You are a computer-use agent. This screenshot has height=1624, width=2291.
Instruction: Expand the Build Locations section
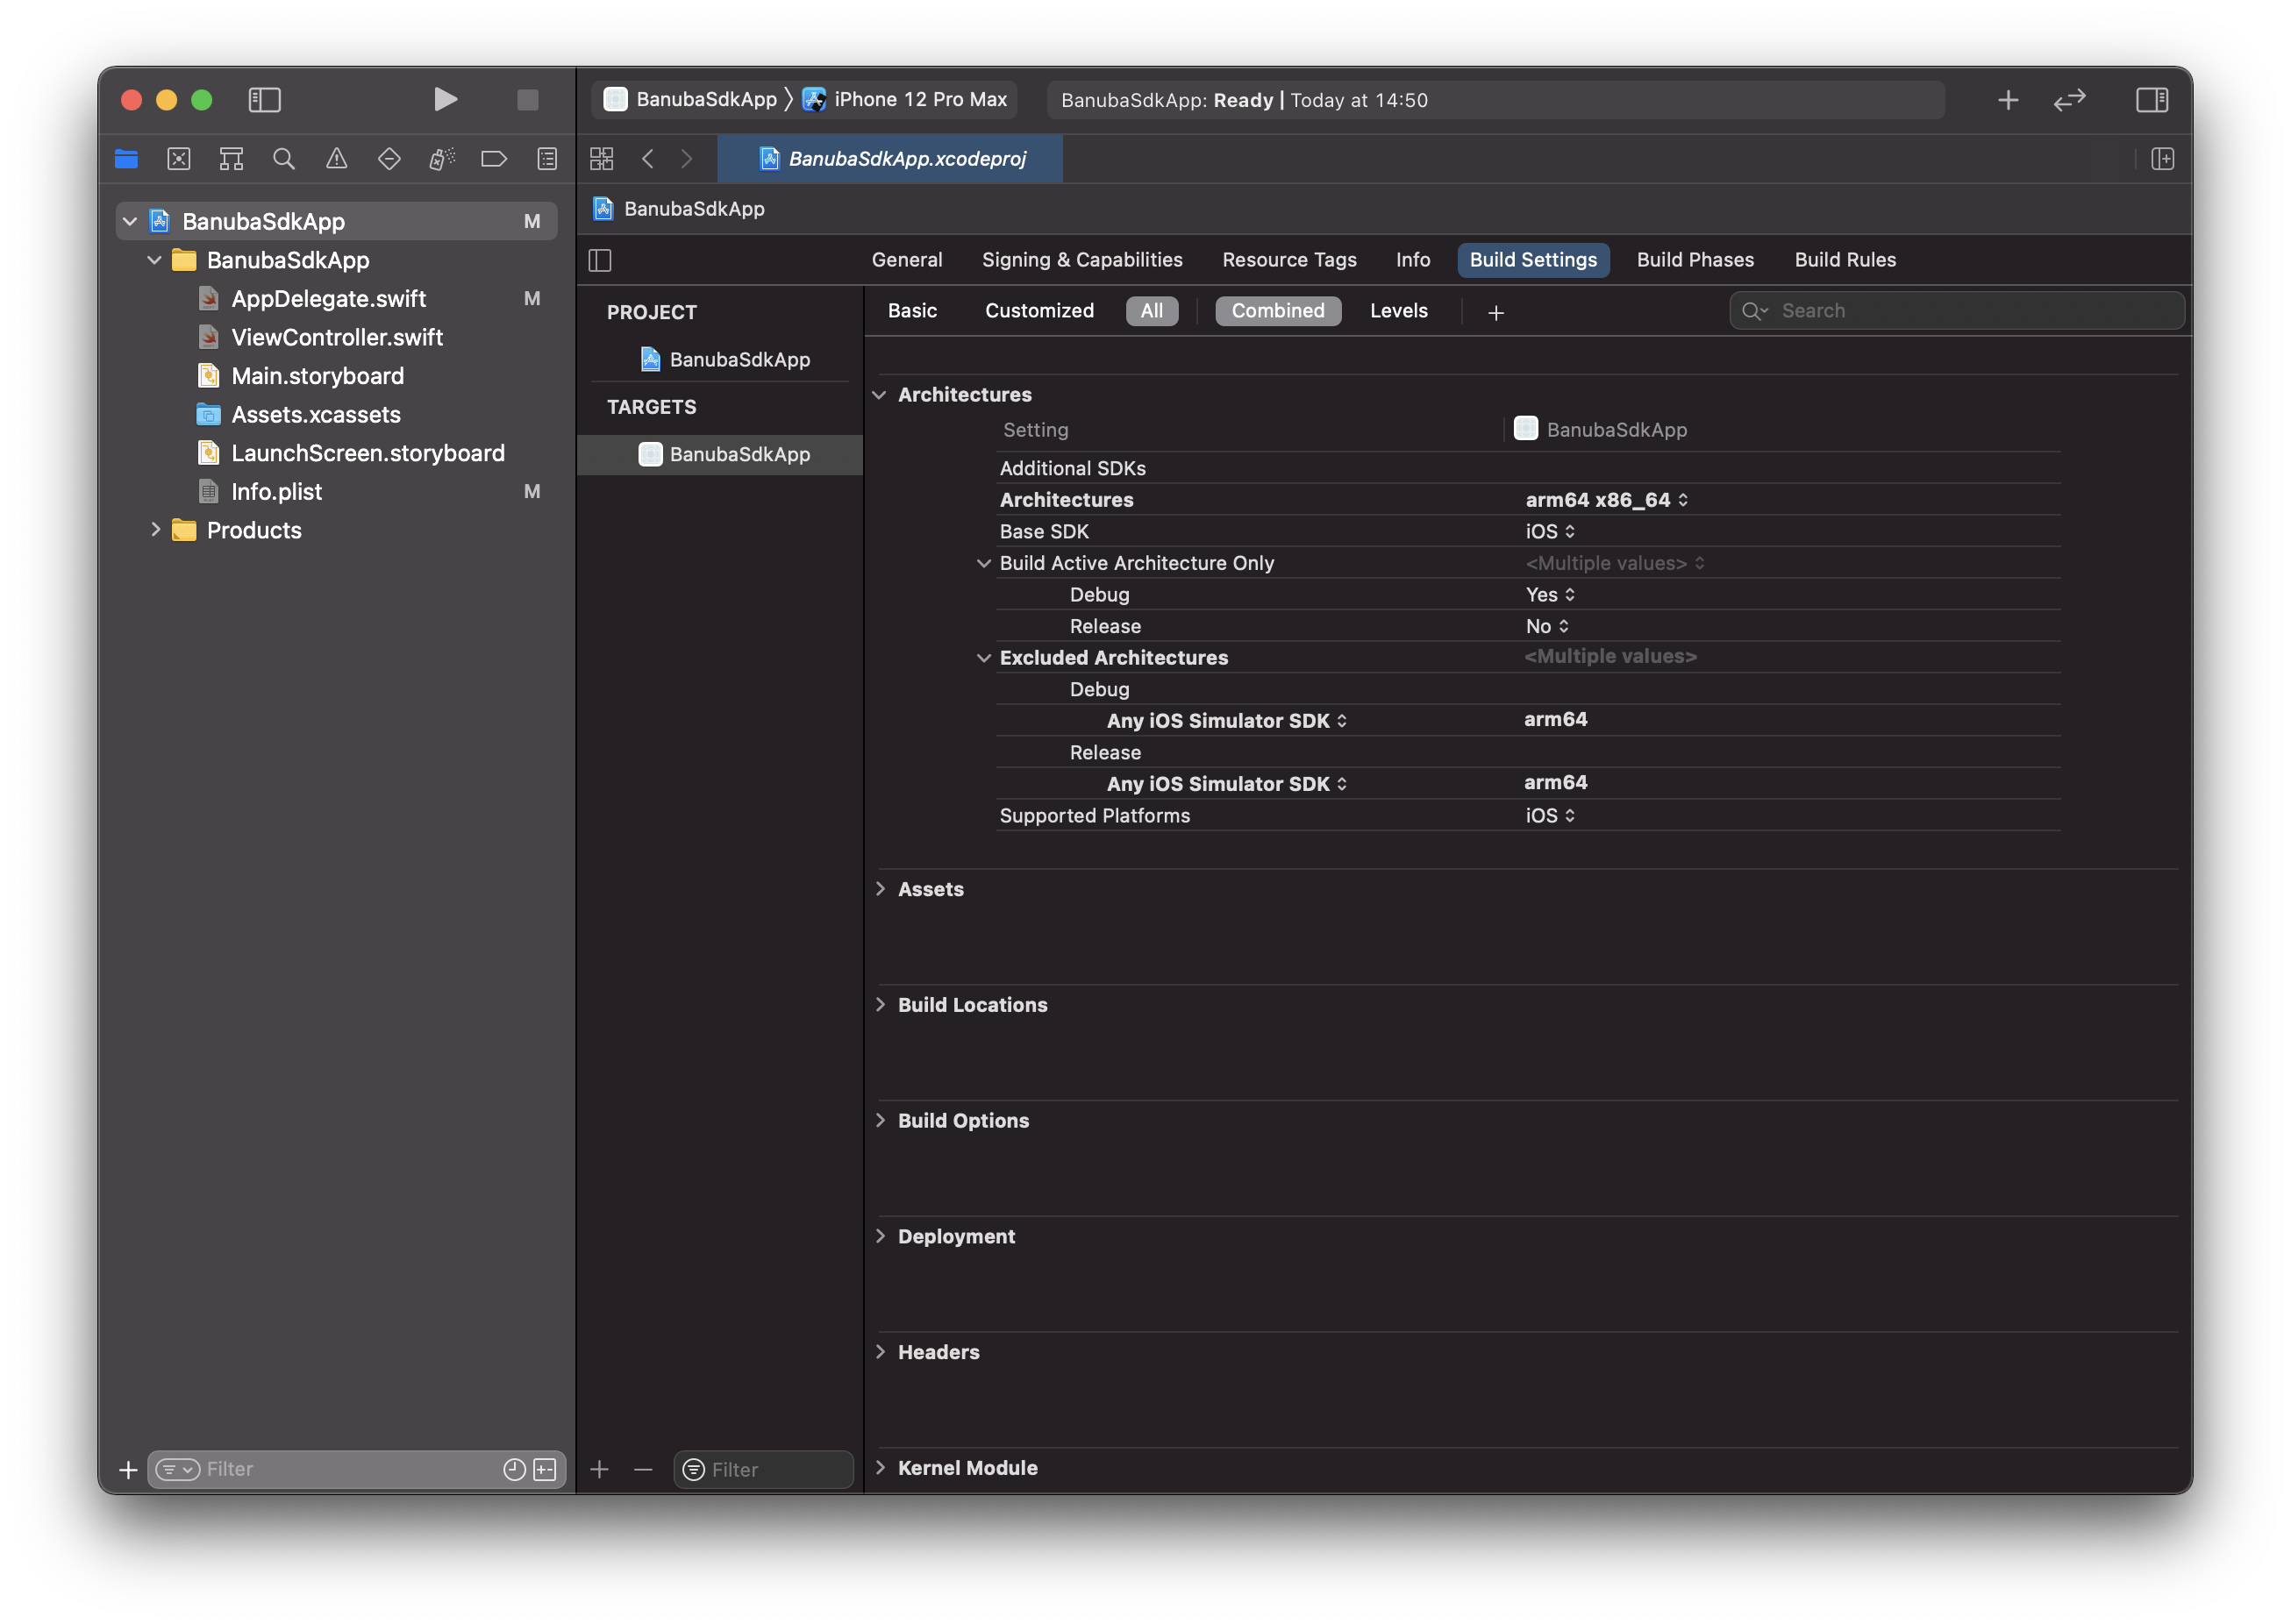(x=880, y=1004)
